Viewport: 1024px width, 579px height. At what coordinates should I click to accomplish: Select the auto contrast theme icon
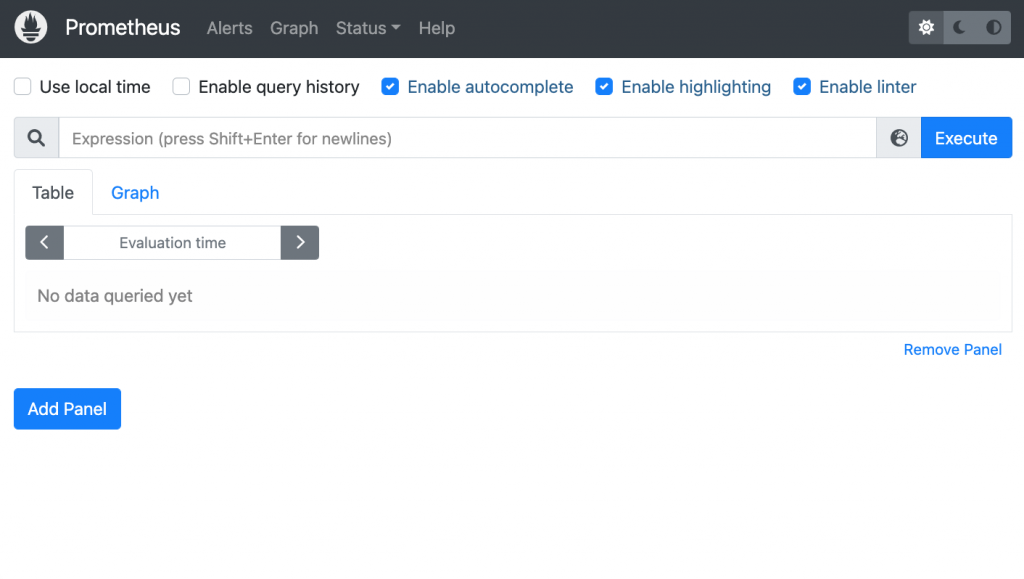click(x=993, y=27)
